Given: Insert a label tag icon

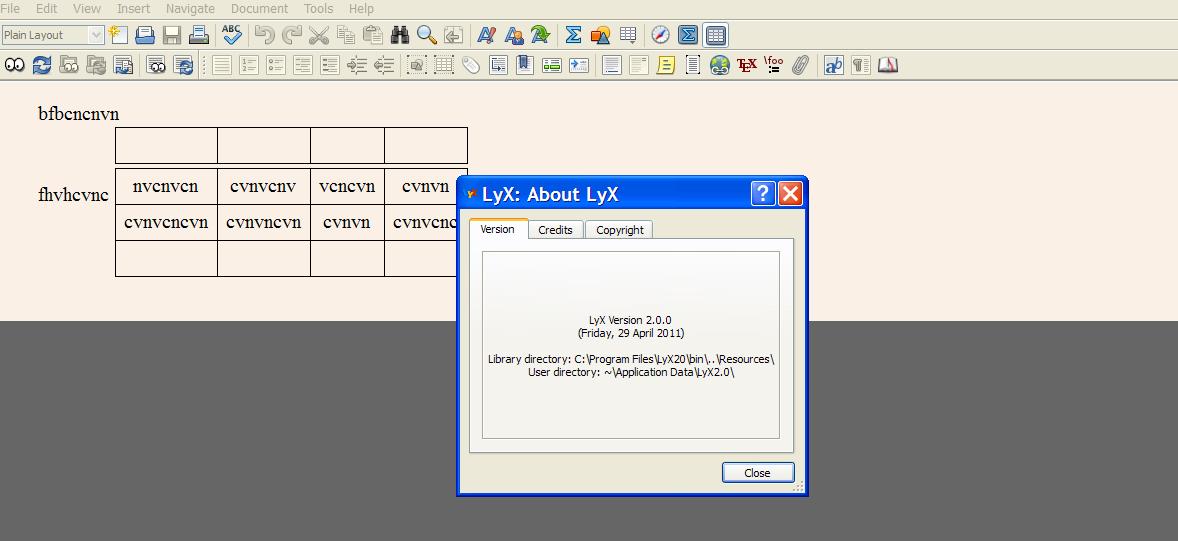Looking at the screenshot, I should pos(471,65).
